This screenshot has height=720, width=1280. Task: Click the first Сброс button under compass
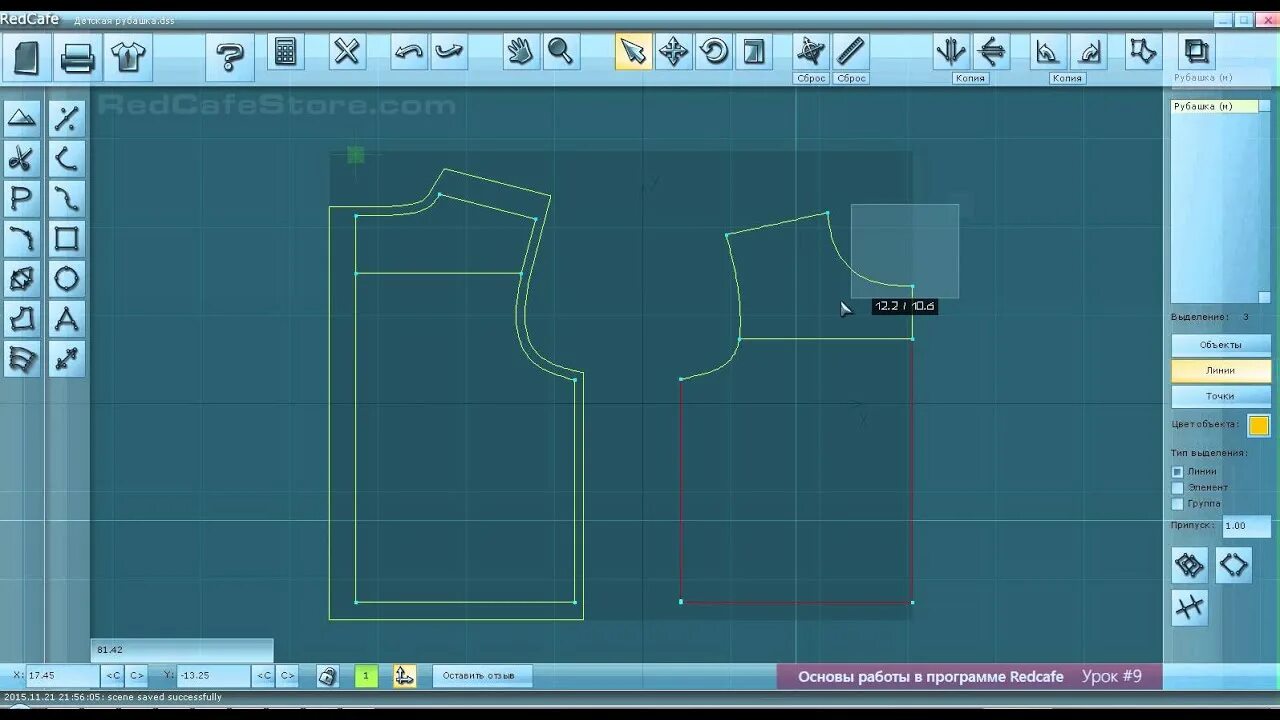811,78
